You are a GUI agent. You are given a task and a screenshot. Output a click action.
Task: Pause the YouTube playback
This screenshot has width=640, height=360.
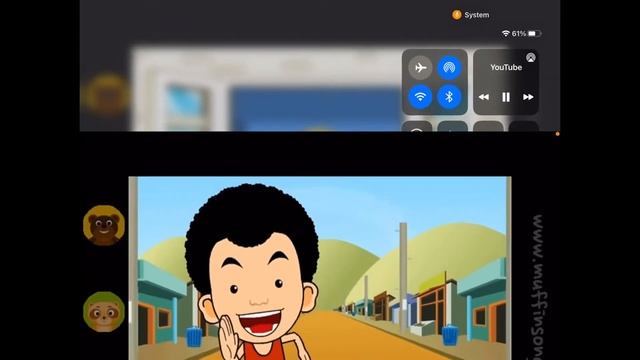pos(506,97)
